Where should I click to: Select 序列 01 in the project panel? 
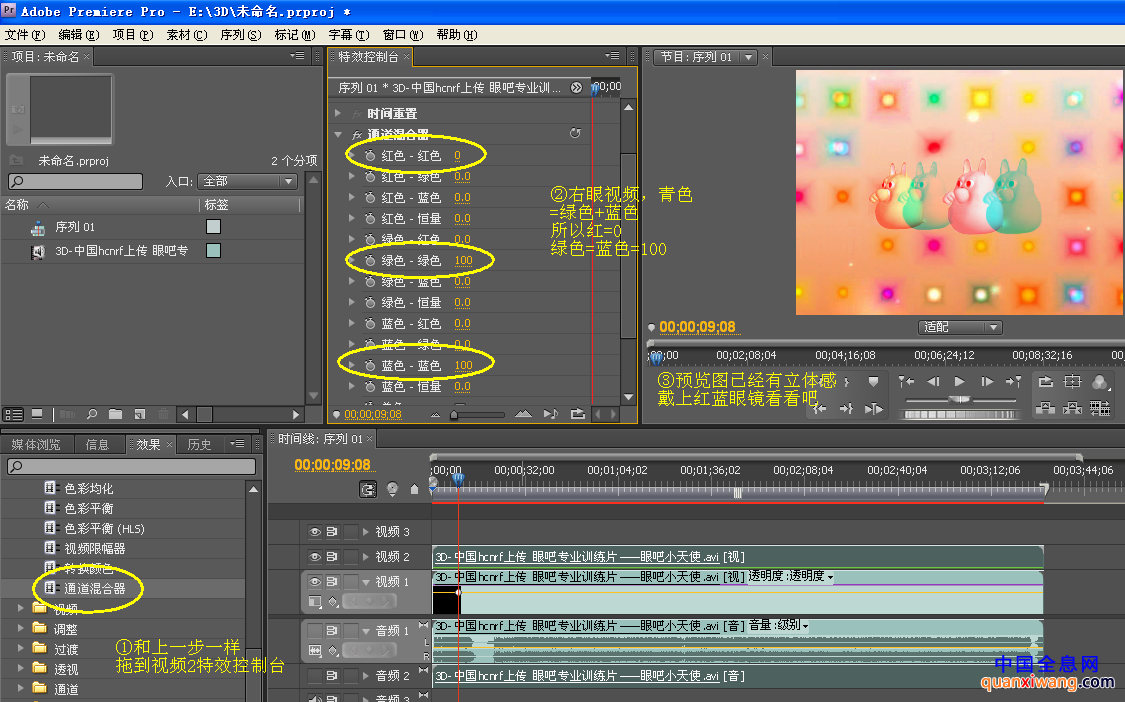pyautogui.click(x=75, y=227)
